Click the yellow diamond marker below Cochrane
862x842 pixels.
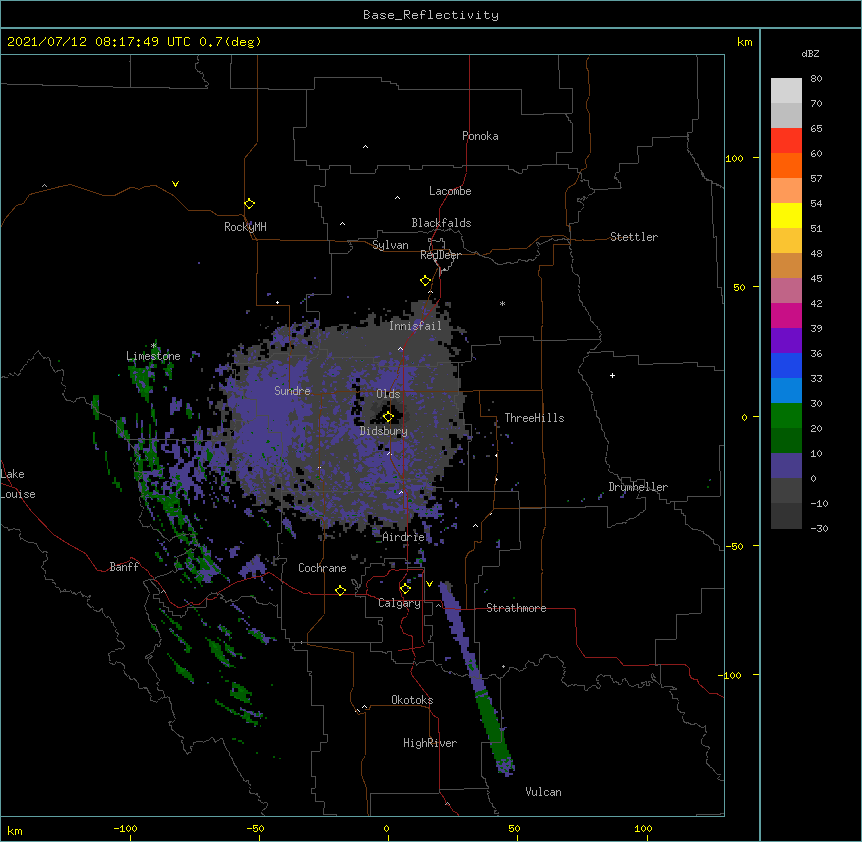point(340,590)
